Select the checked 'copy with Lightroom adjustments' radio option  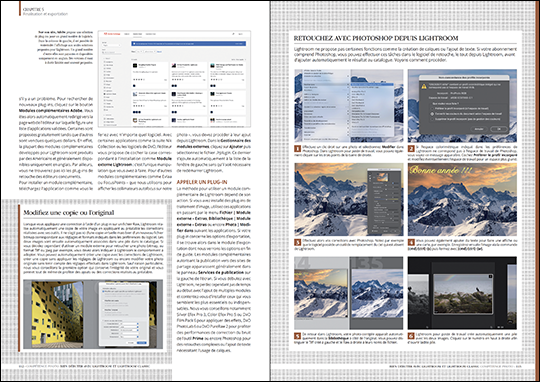(103, 291)
